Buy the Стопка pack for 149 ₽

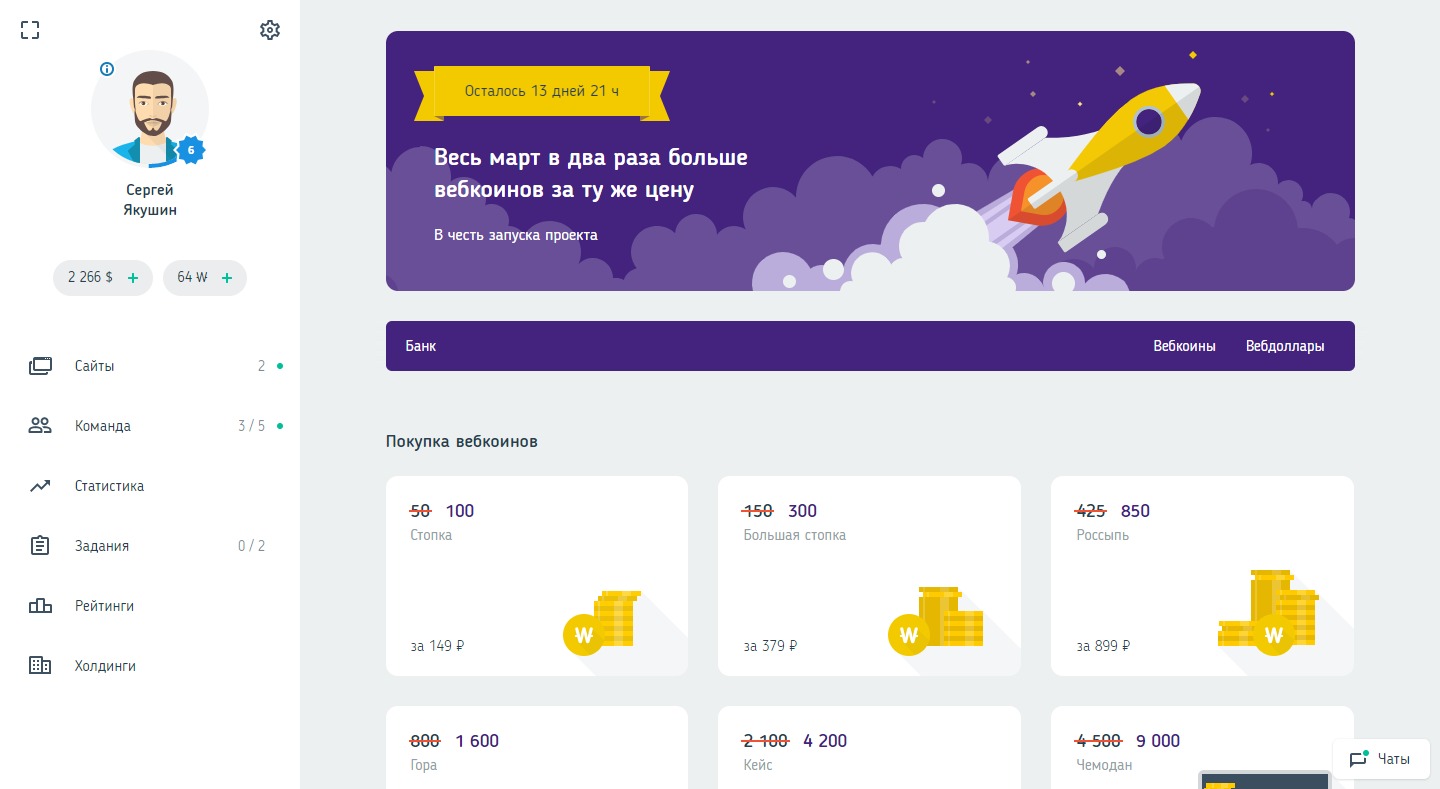pos(537,576)
